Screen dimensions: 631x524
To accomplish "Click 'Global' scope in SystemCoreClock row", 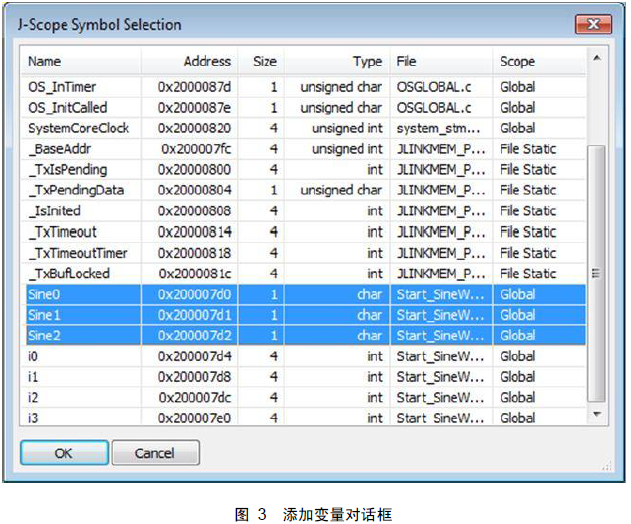I will tap(518, 128).
